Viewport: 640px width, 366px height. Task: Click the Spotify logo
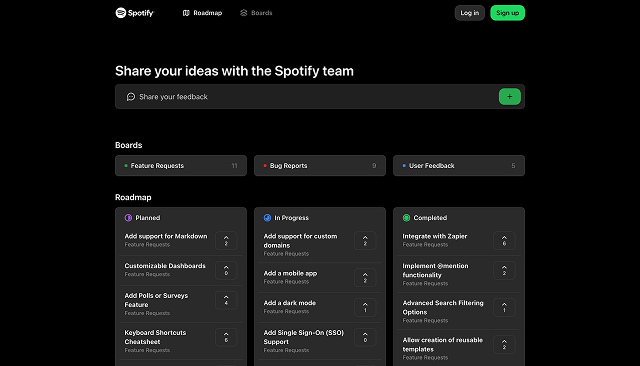pos(135,13)
